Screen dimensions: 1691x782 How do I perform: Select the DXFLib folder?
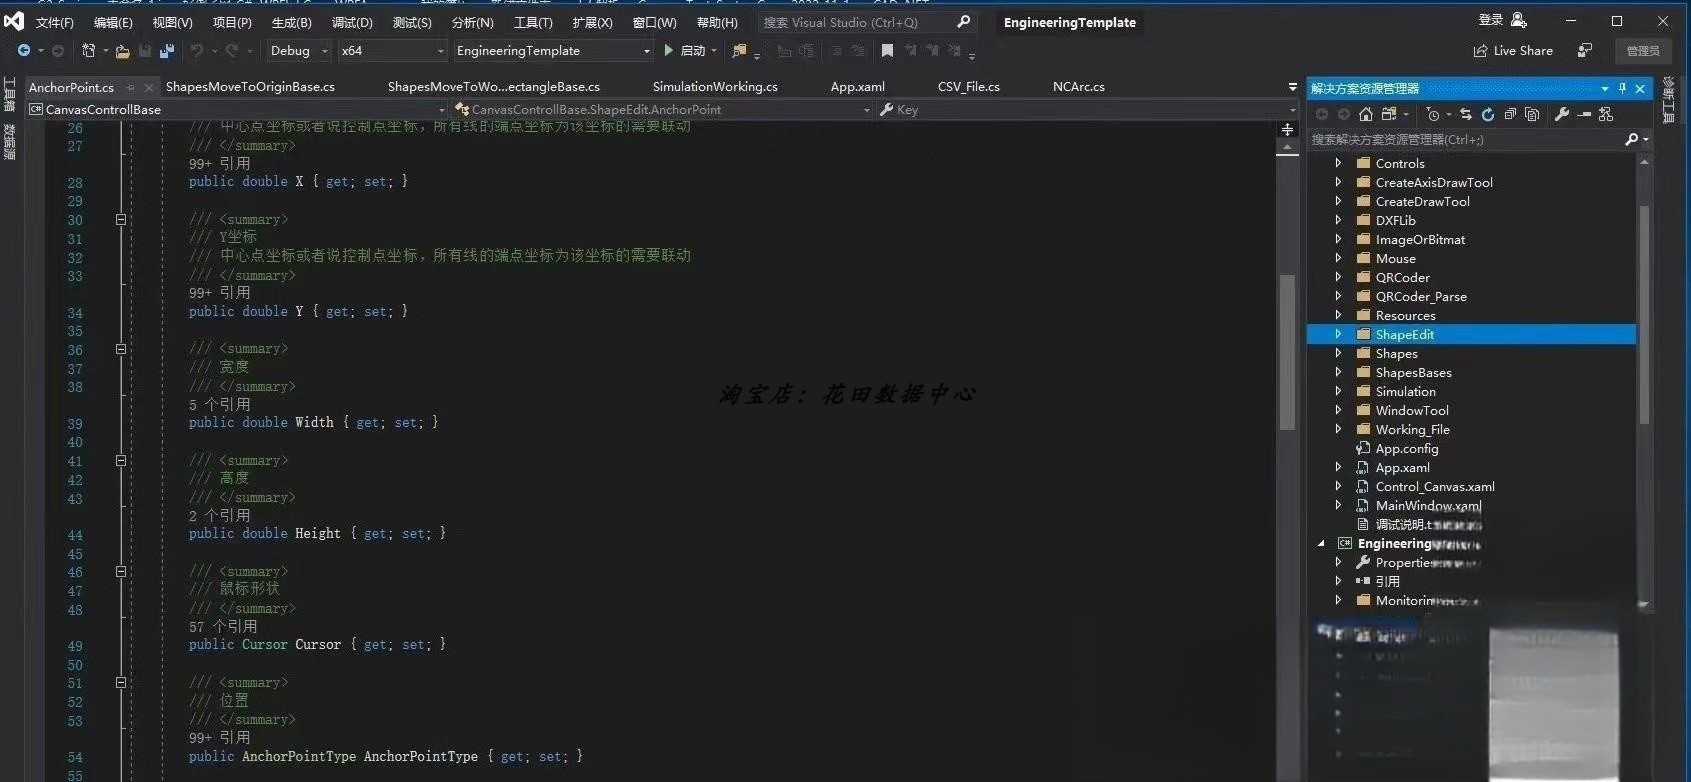pos(1395,220)
